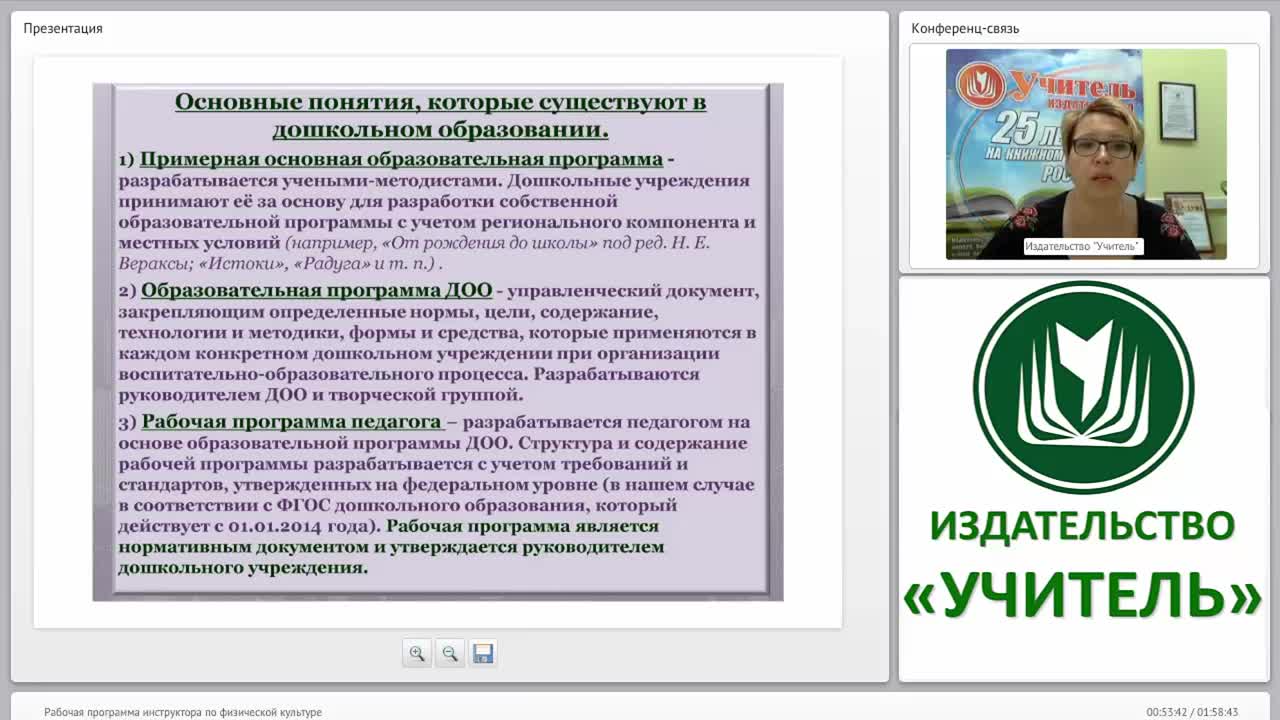This screenshot has width=1280, height=720.
Task: Click the Издательство "Учитель" name label on video
Action: coord(1084,246)
